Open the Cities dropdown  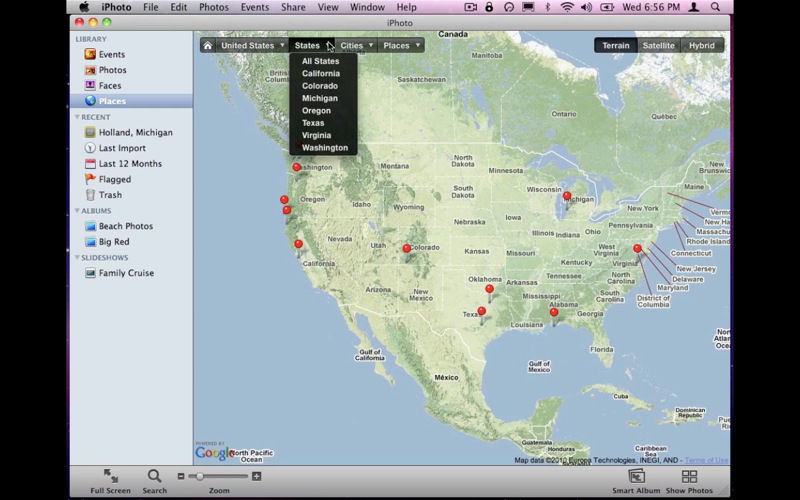[x=356, y=45]
